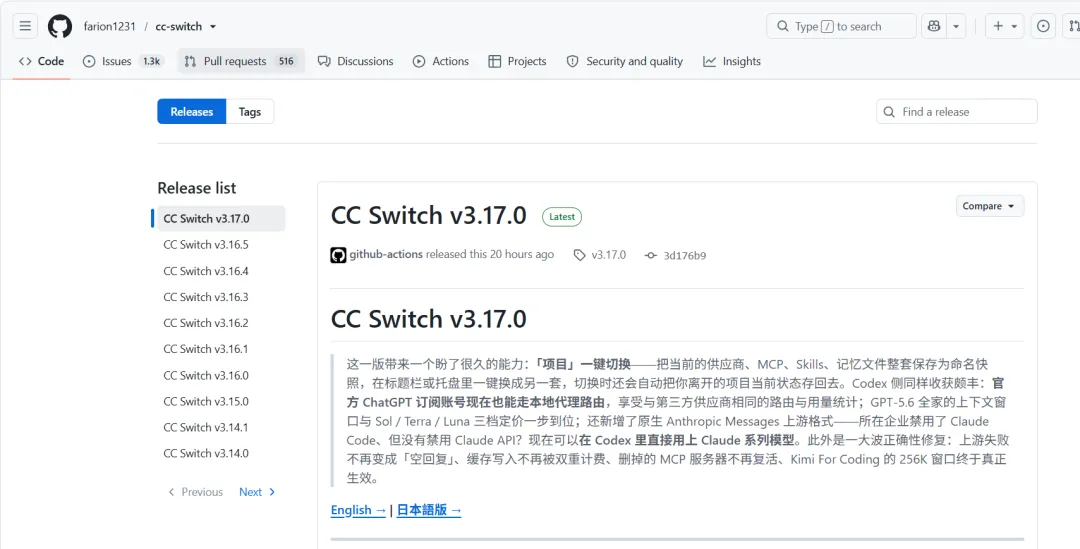Open the farion1231 owner profile link

click(x=110, y=26)
